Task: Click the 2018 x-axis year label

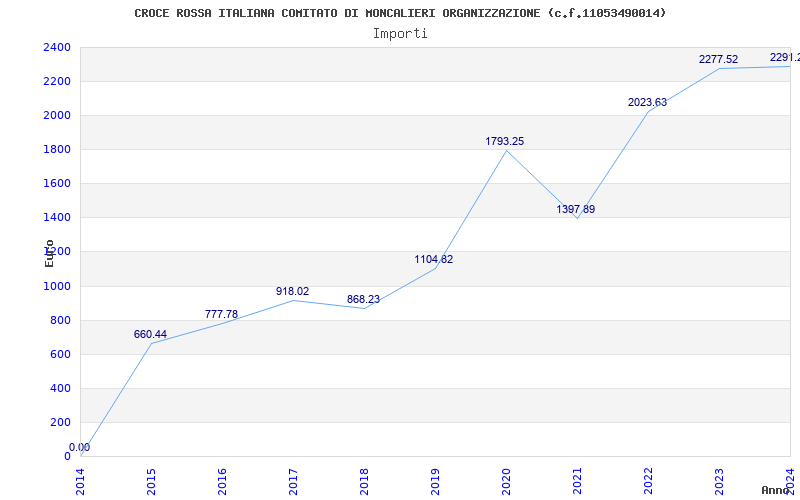Action: [x=364, y=482]
